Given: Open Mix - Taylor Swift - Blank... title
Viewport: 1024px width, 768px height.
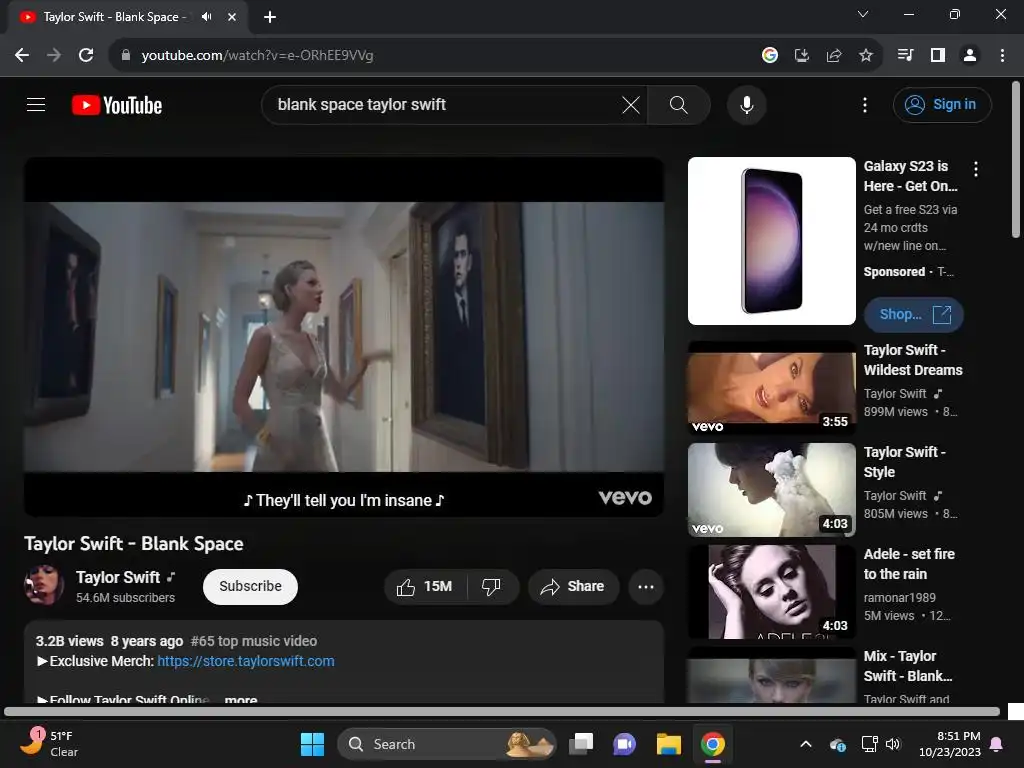Looking at the screenshot, I should pos(908,665).
